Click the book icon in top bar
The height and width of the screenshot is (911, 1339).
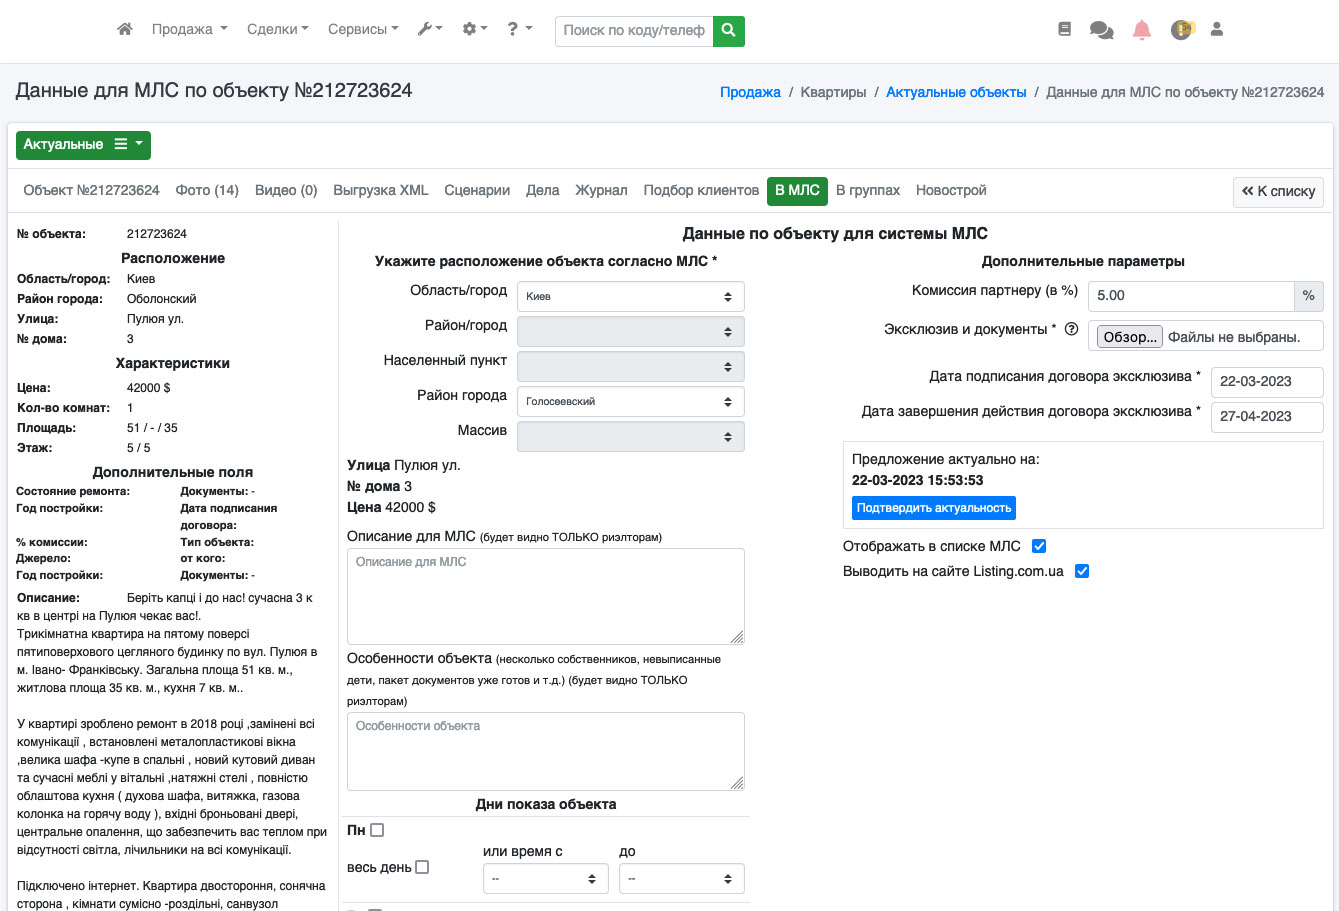pyautogui.click(x=1064, y=30)
